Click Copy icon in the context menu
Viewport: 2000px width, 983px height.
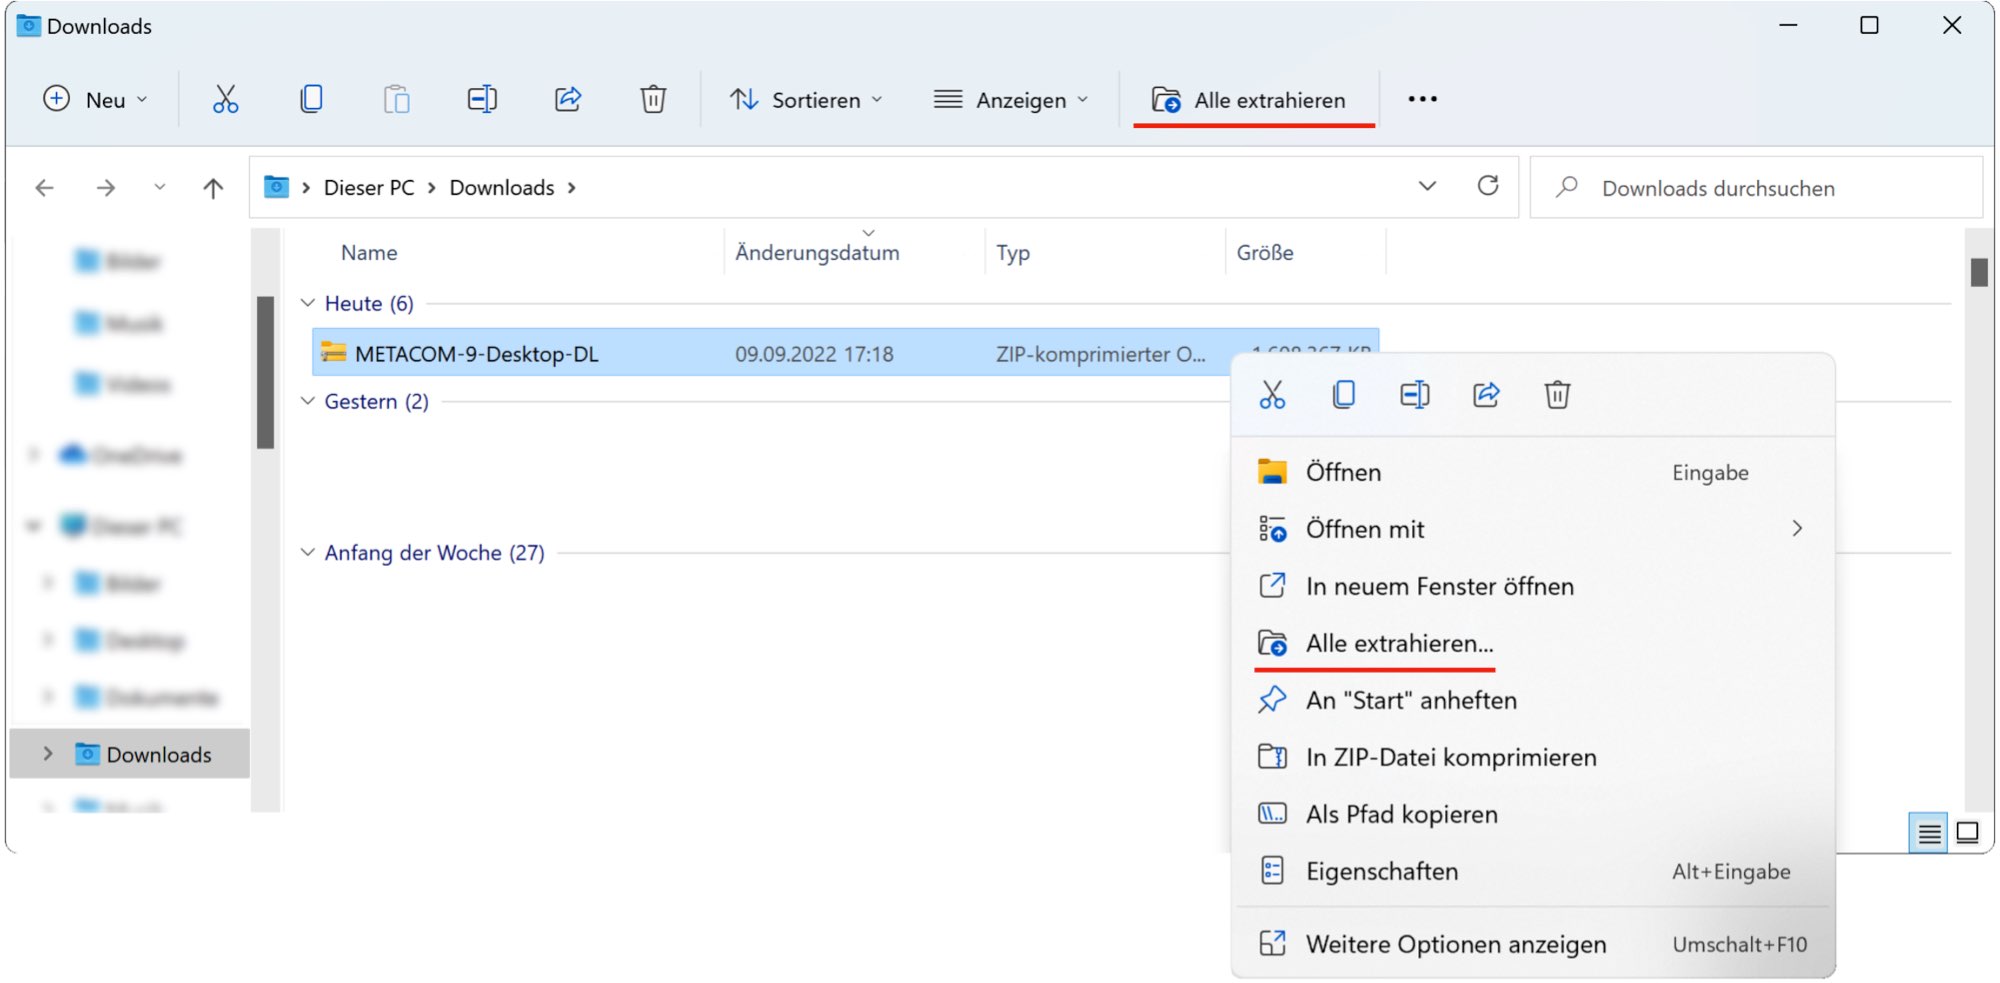(1344, 395)
